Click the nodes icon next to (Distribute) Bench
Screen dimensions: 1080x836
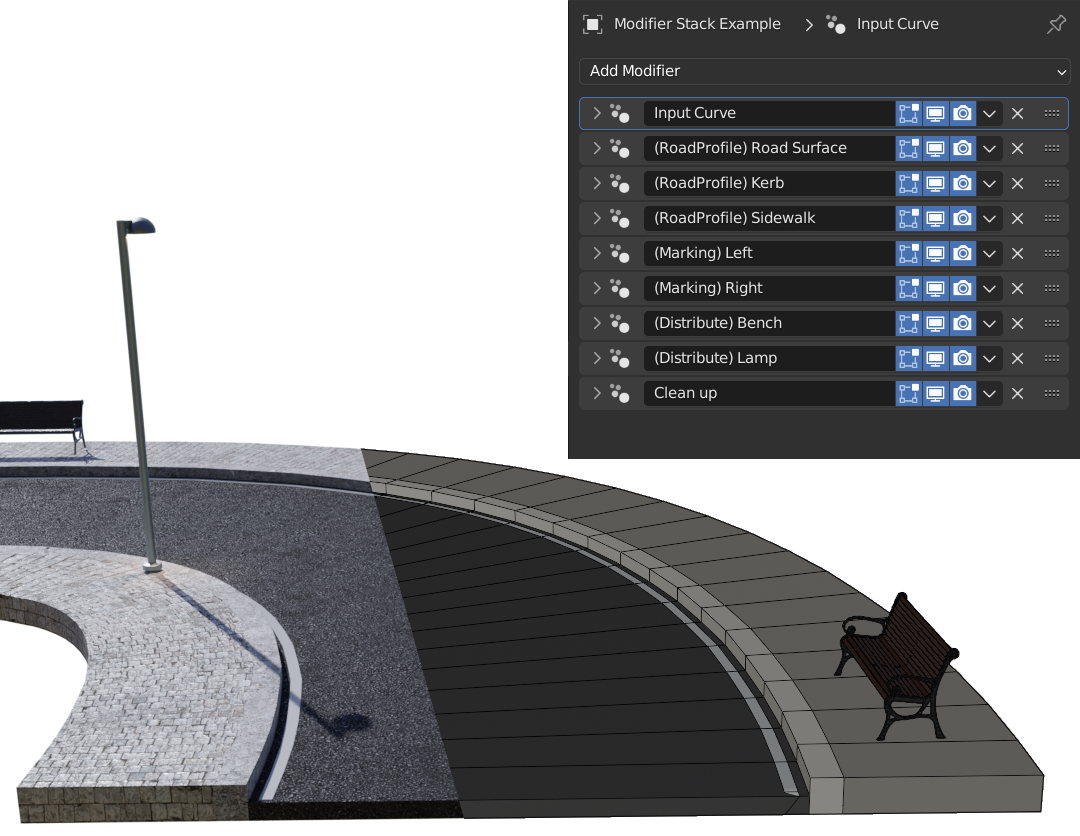(x=620, y=323)
